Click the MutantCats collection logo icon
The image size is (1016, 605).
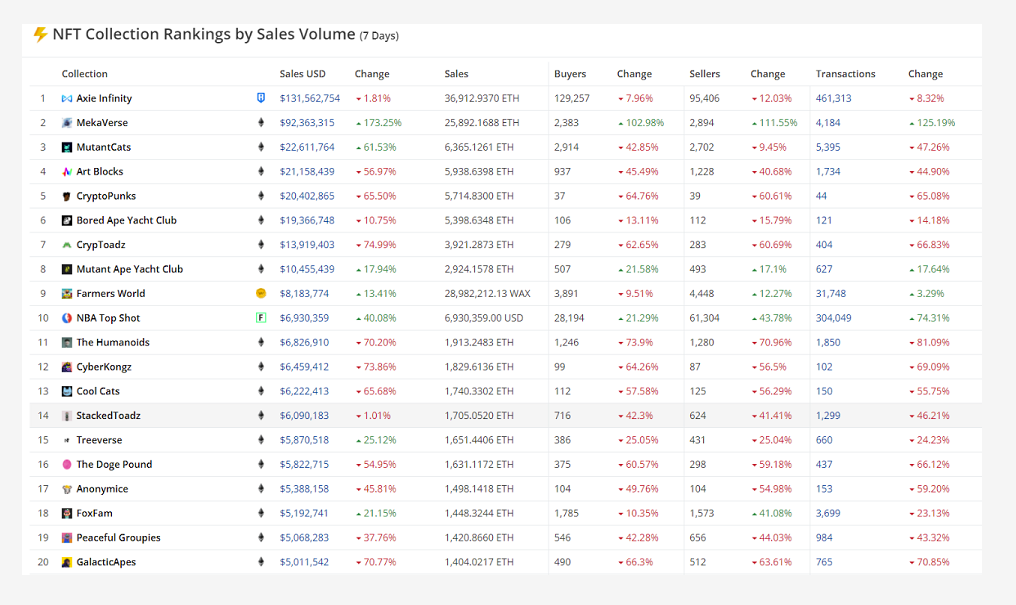67,148
